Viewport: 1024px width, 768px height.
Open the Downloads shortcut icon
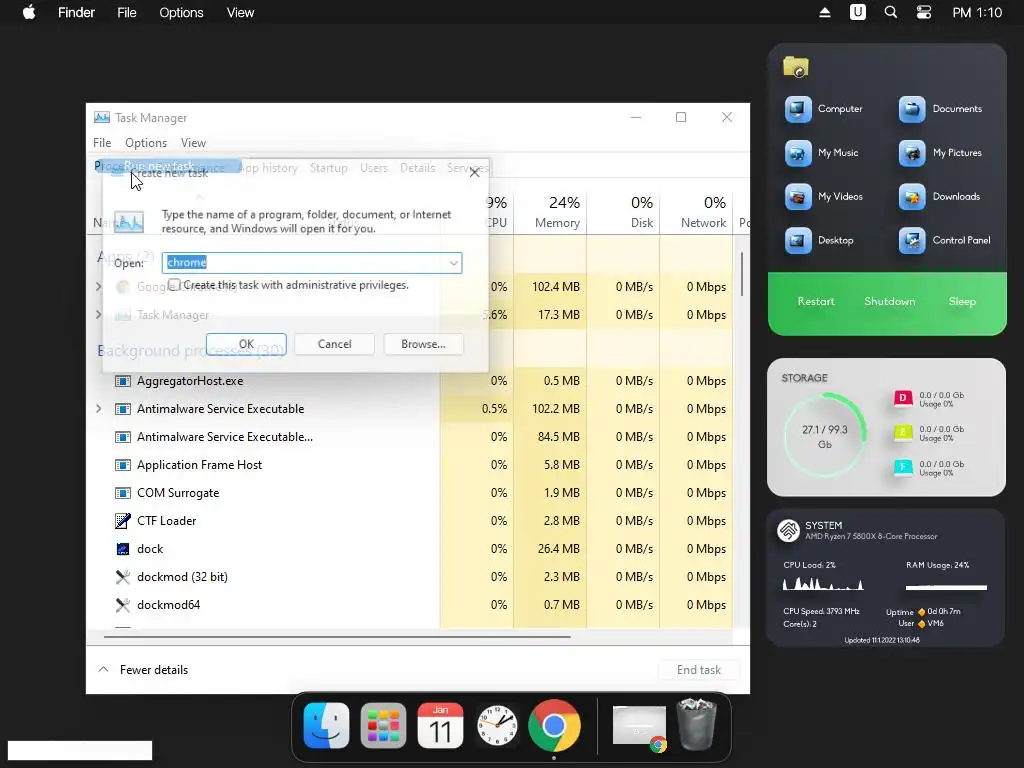point(912,197)
